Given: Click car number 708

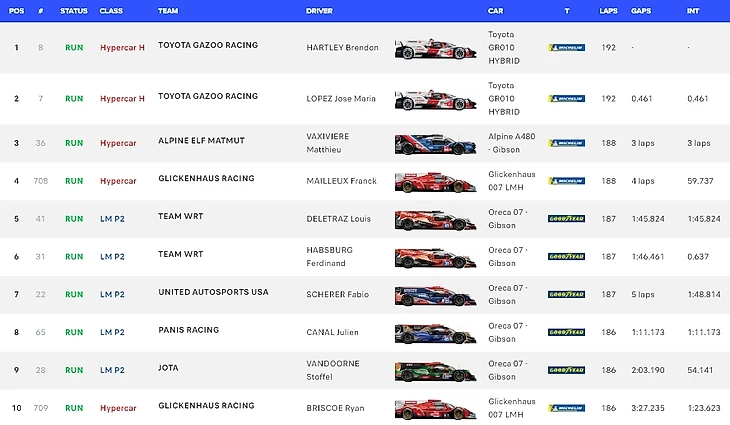Looking at the screenshot, I should 41,181.
